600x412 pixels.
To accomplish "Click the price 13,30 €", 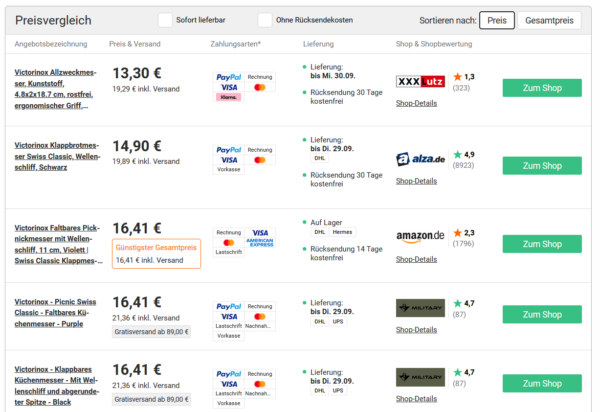I will pyautogui.click(x=137, y=73).
